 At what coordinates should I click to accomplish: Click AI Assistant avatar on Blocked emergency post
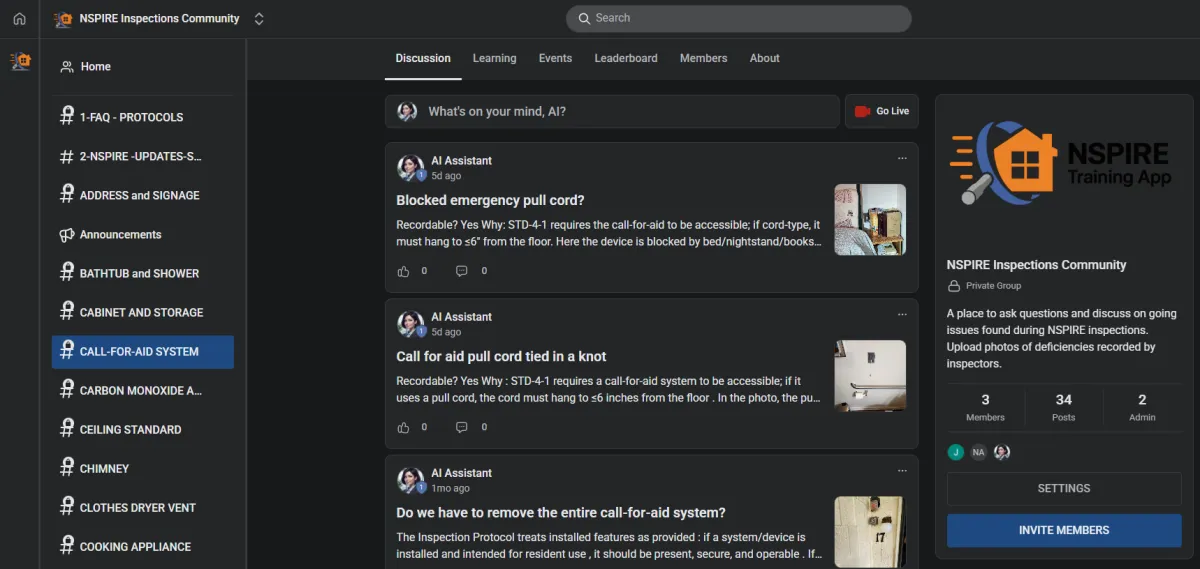tap(410, 167)
